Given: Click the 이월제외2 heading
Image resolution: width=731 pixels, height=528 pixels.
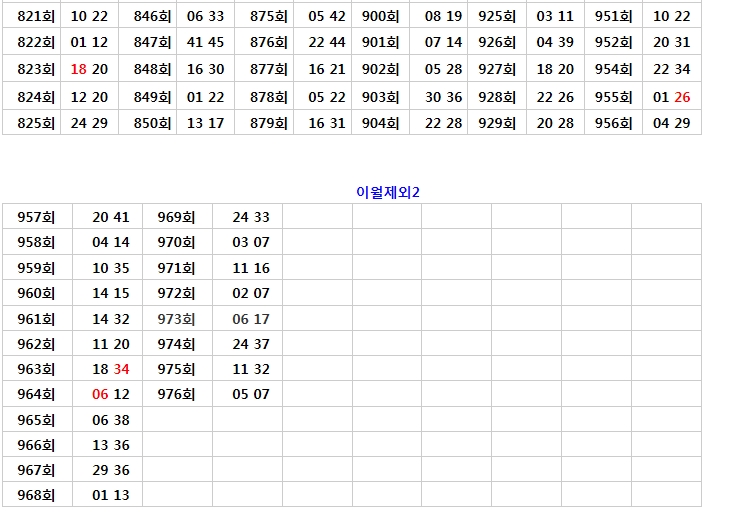Looking at the screenshot, I should click(388, 192).
